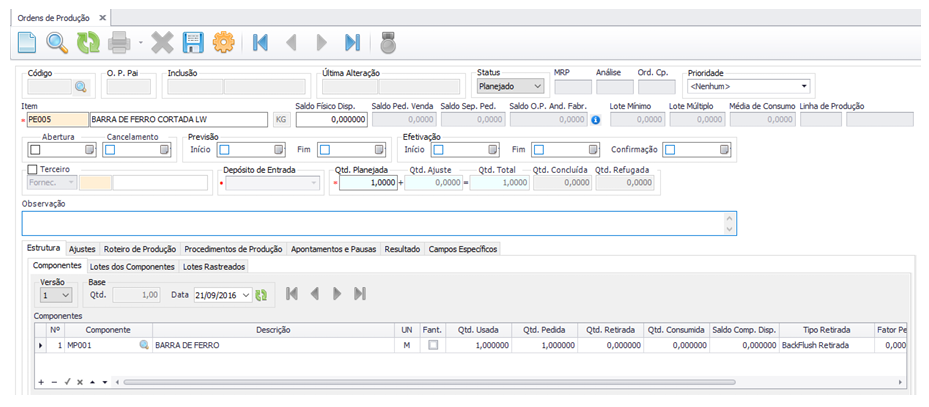This screenshot has height=407, width=929.
Task: Click the lookup icon in Código field
Action: click(81, 88)
